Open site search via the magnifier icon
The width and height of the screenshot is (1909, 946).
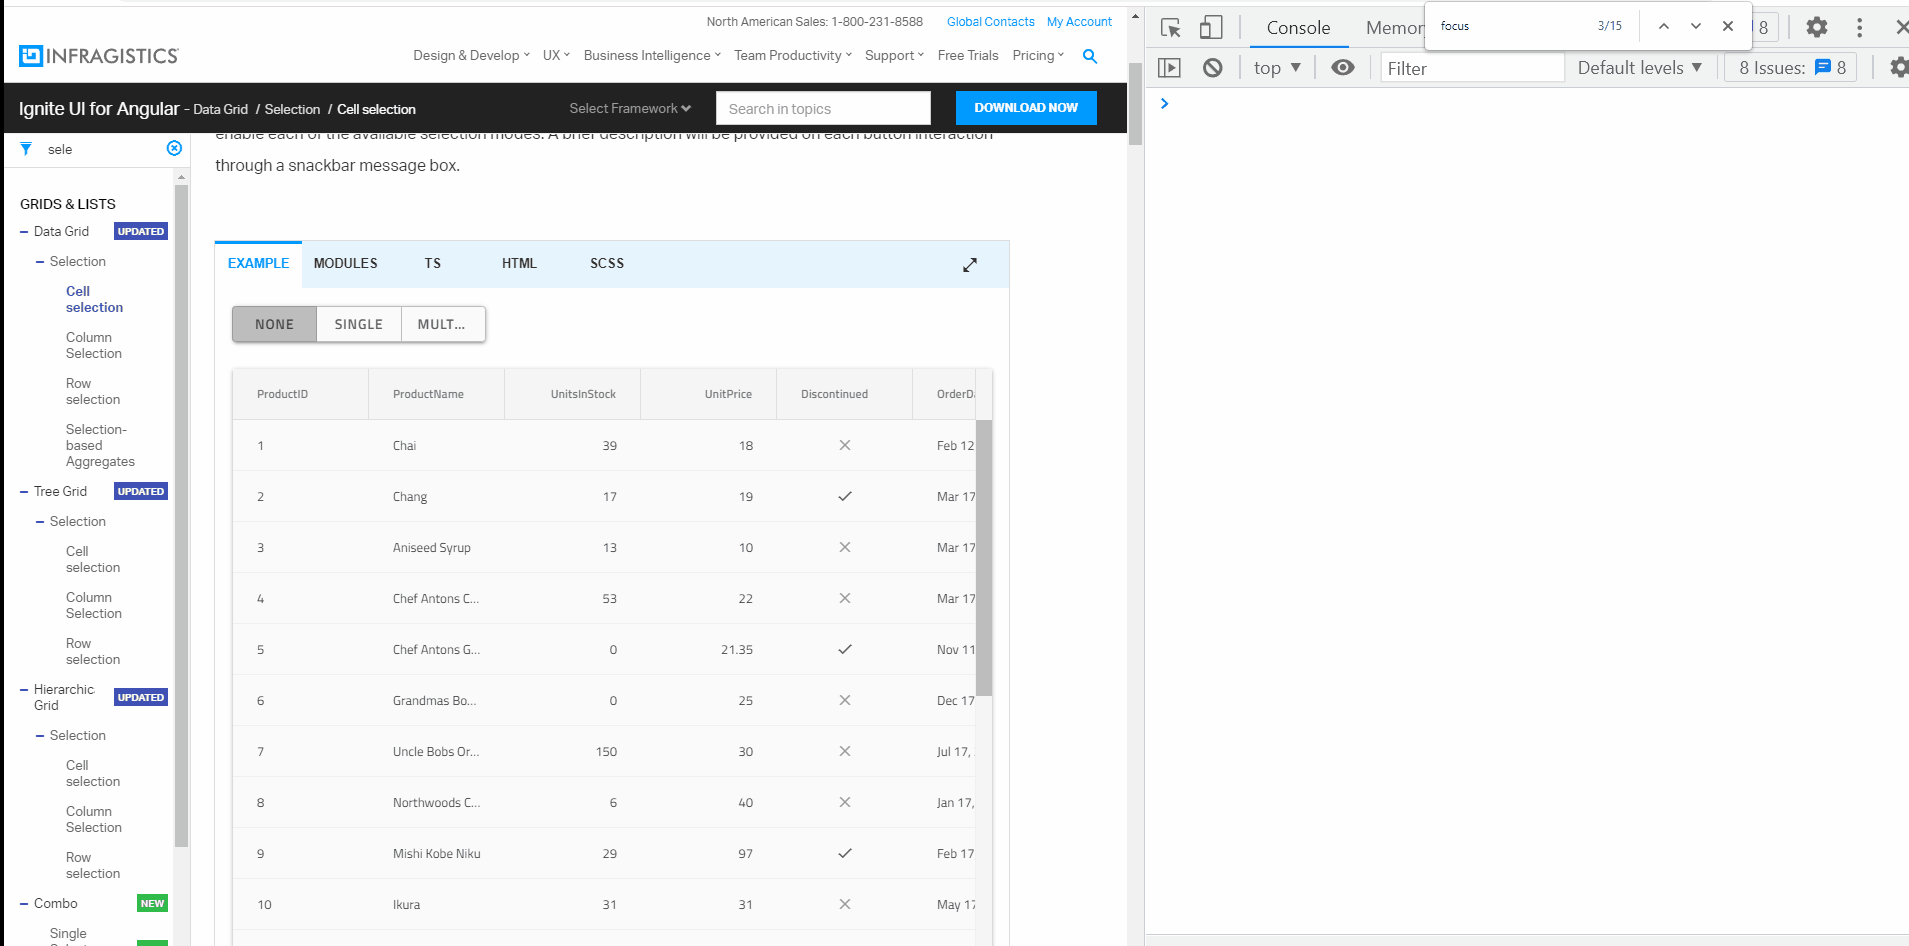pyautogui.click(x=1089, y=57)
